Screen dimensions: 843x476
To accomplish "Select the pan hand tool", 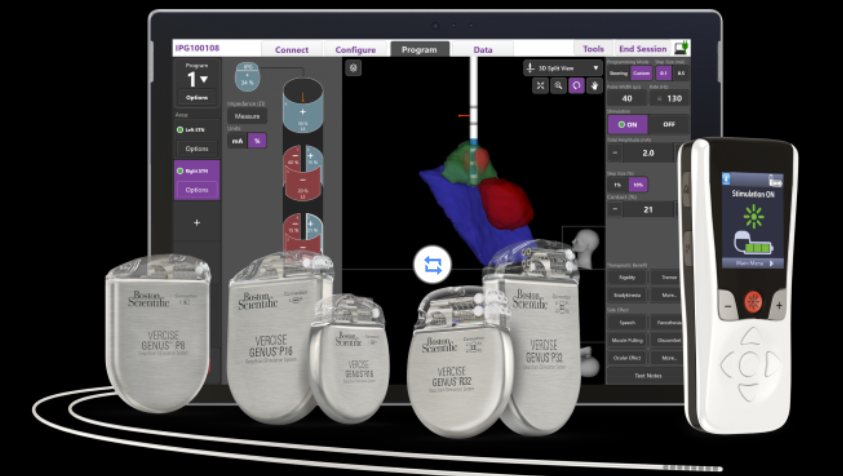I will coord(594,86).
